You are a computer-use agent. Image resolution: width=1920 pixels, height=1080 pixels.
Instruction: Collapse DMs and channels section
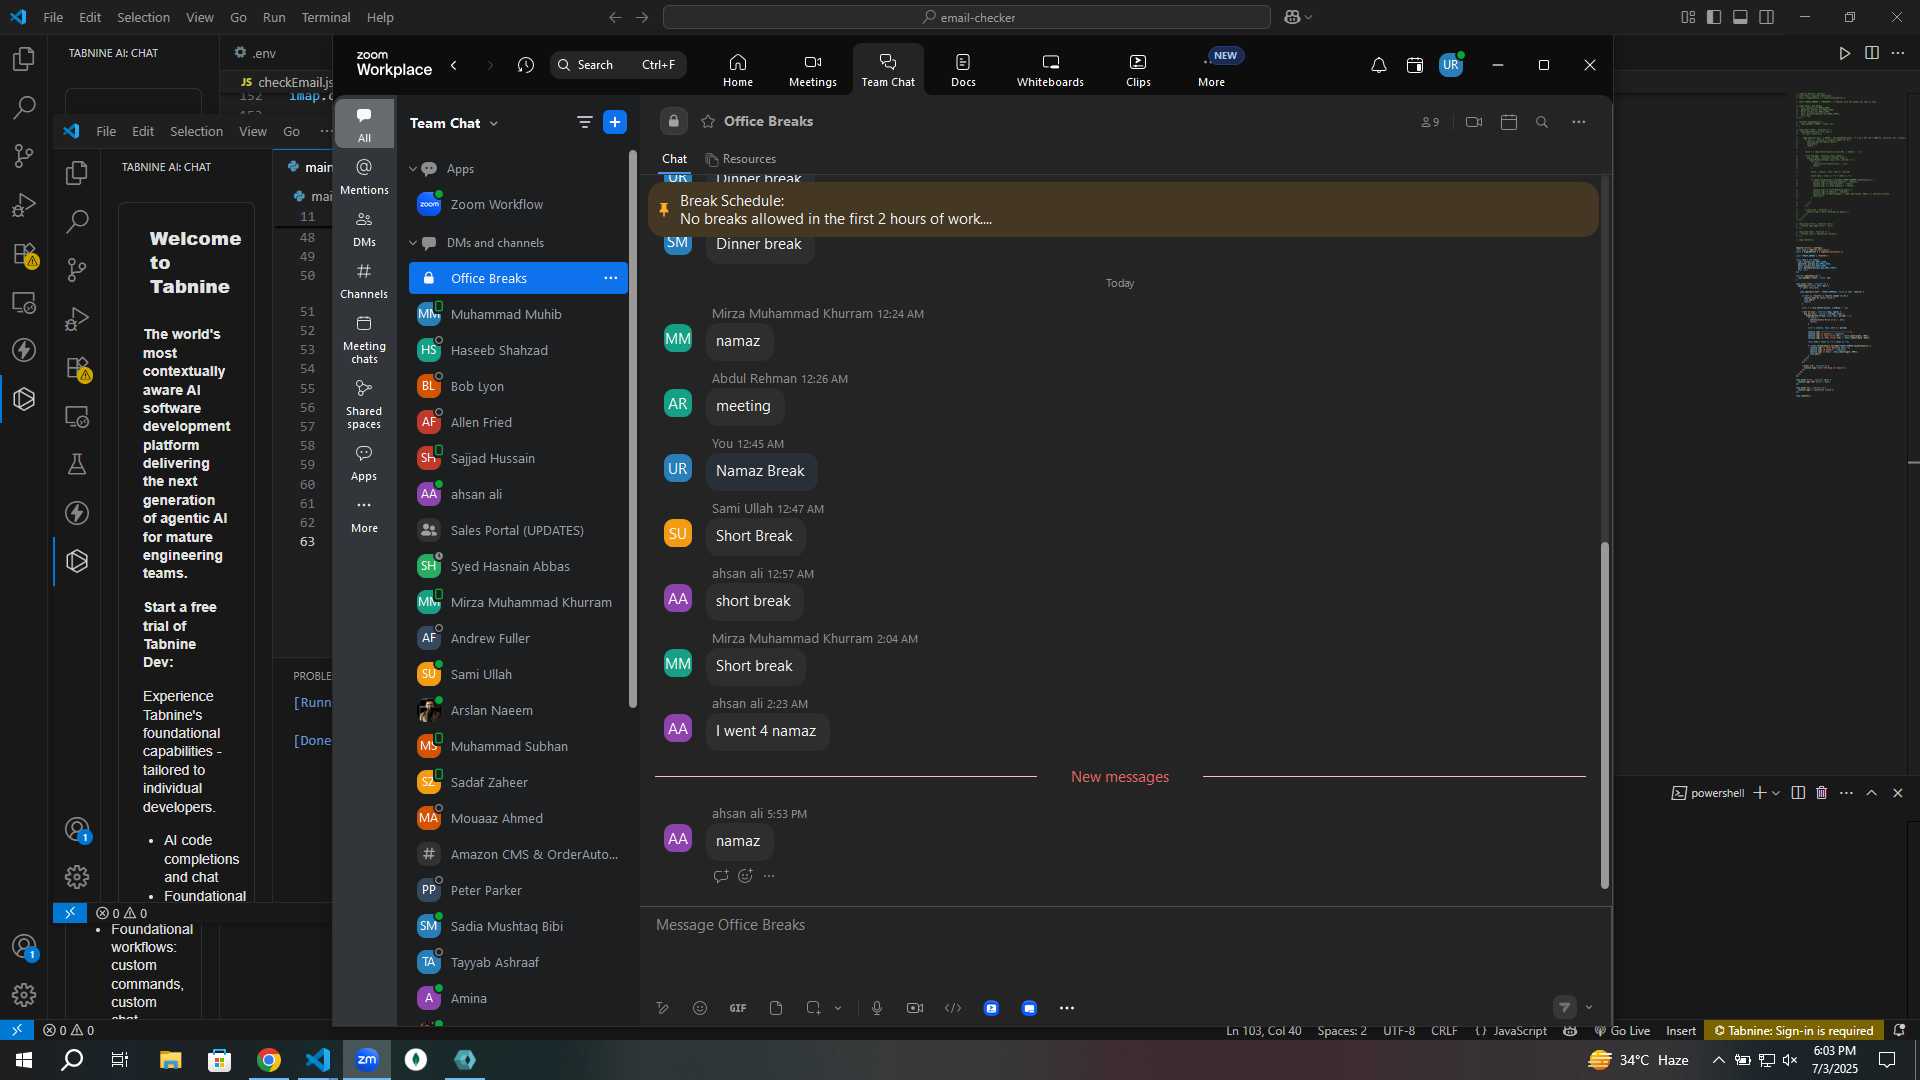tap(413, 243)
